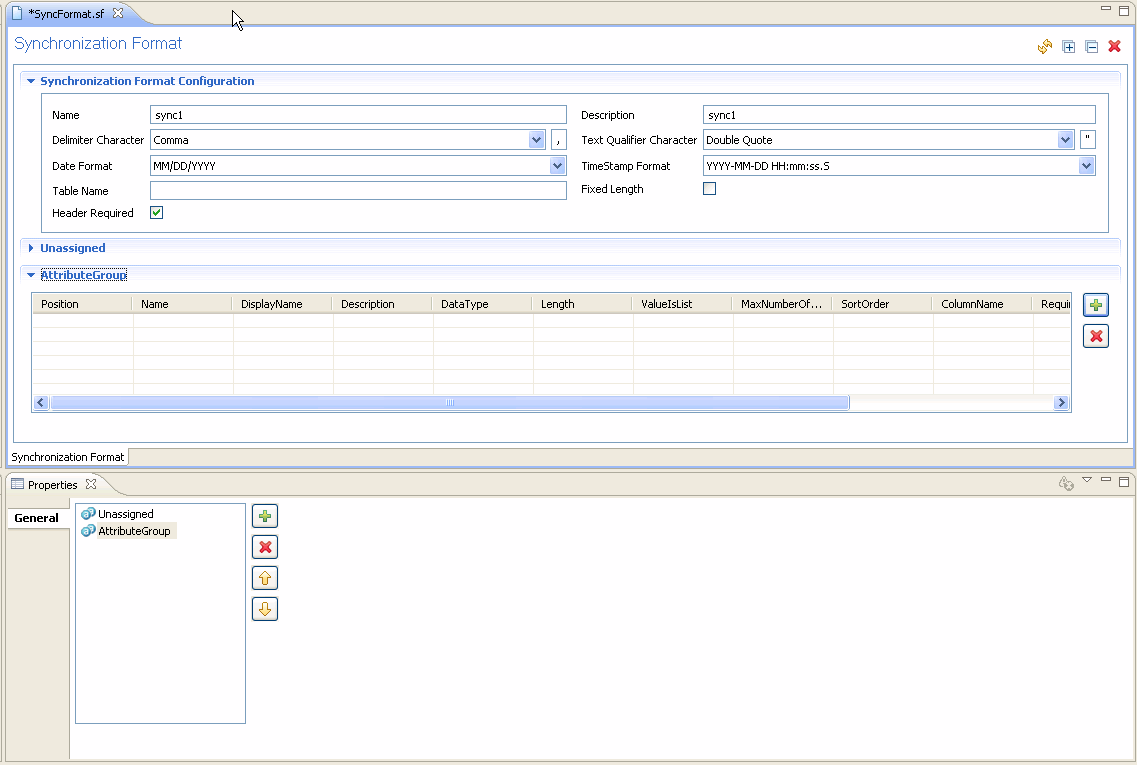Open the Text Qualifier Character dropdown
Viewport: 1137px width, 765px height.
coord(1065,140)
